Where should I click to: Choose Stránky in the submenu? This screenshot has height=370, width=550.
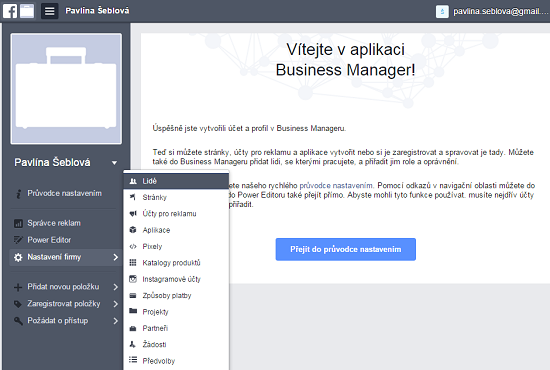click(176, 197)
